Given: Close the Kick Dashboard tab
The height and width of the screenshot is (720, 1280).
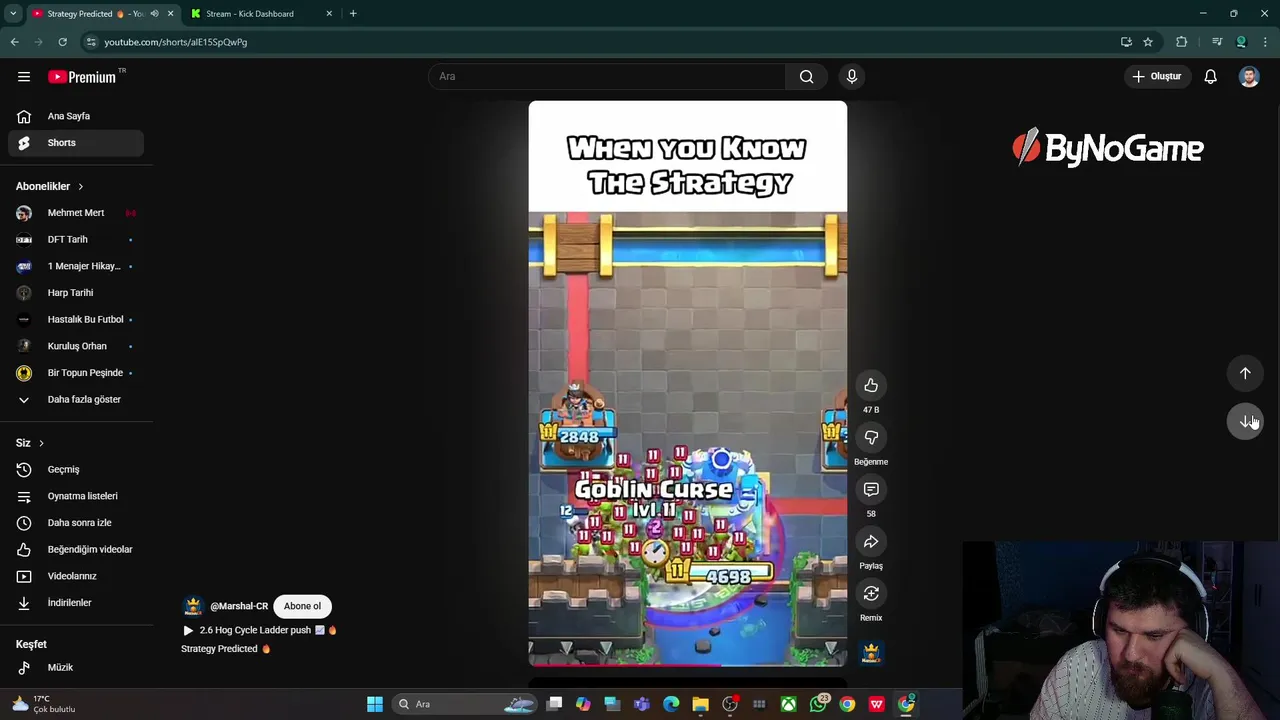Looking at the screenshot, I should tap(329, 14).
